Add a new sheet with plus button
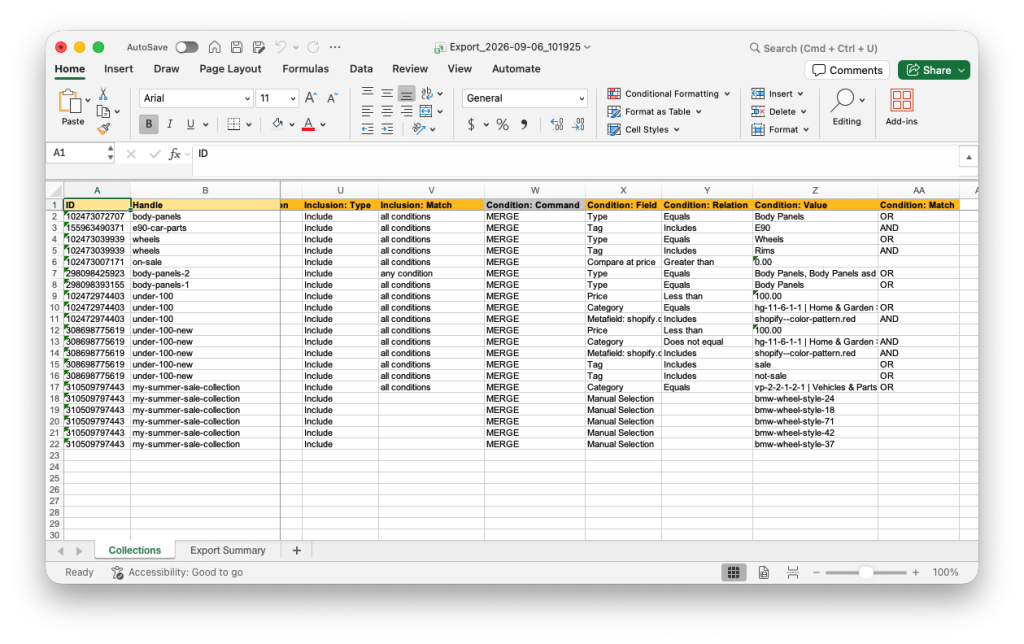 click(x=296, y=550)
